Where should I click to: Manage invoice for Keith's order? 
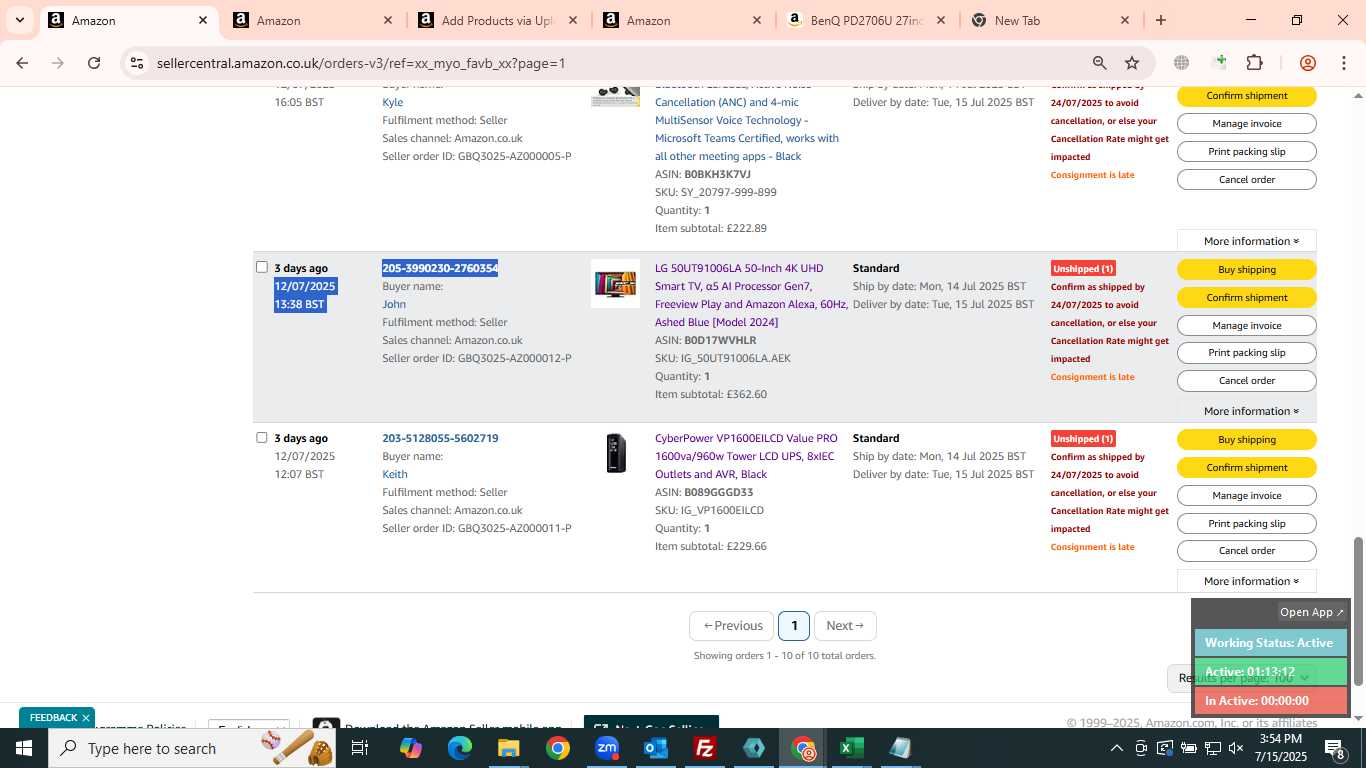point(1247,495)
